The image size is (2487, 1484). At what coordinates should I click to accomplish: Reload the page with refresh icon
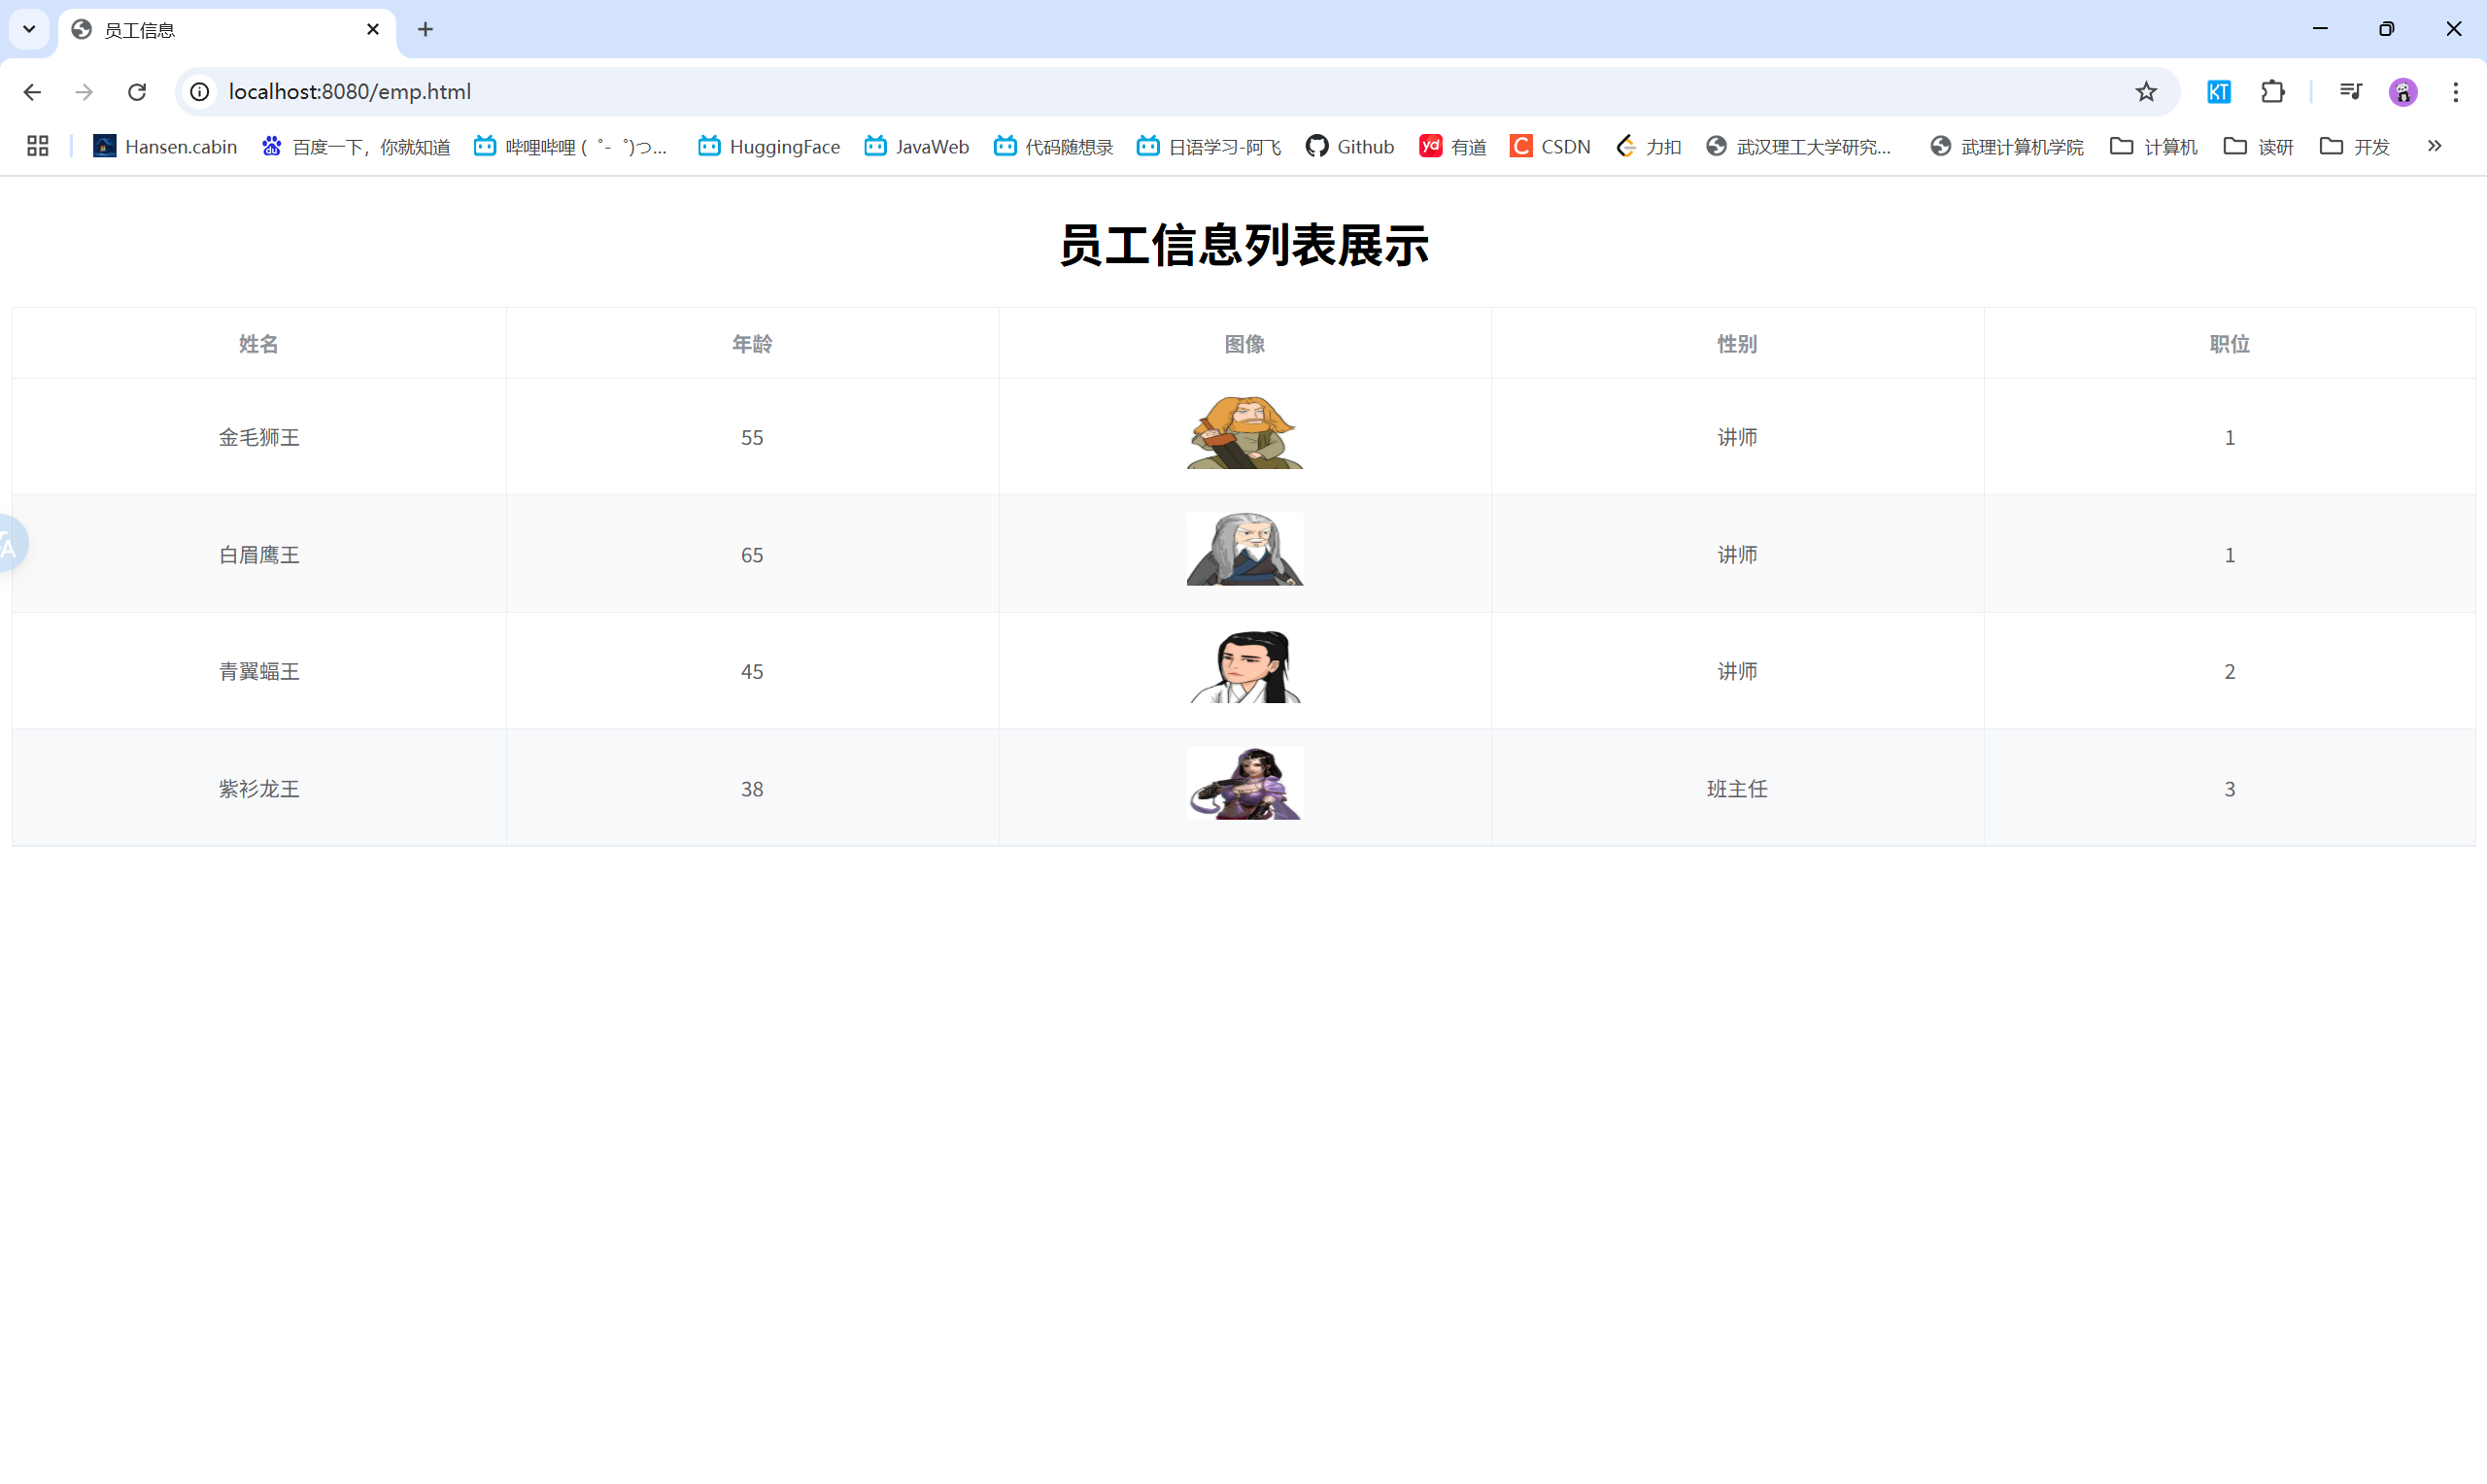tap(137, 92)
